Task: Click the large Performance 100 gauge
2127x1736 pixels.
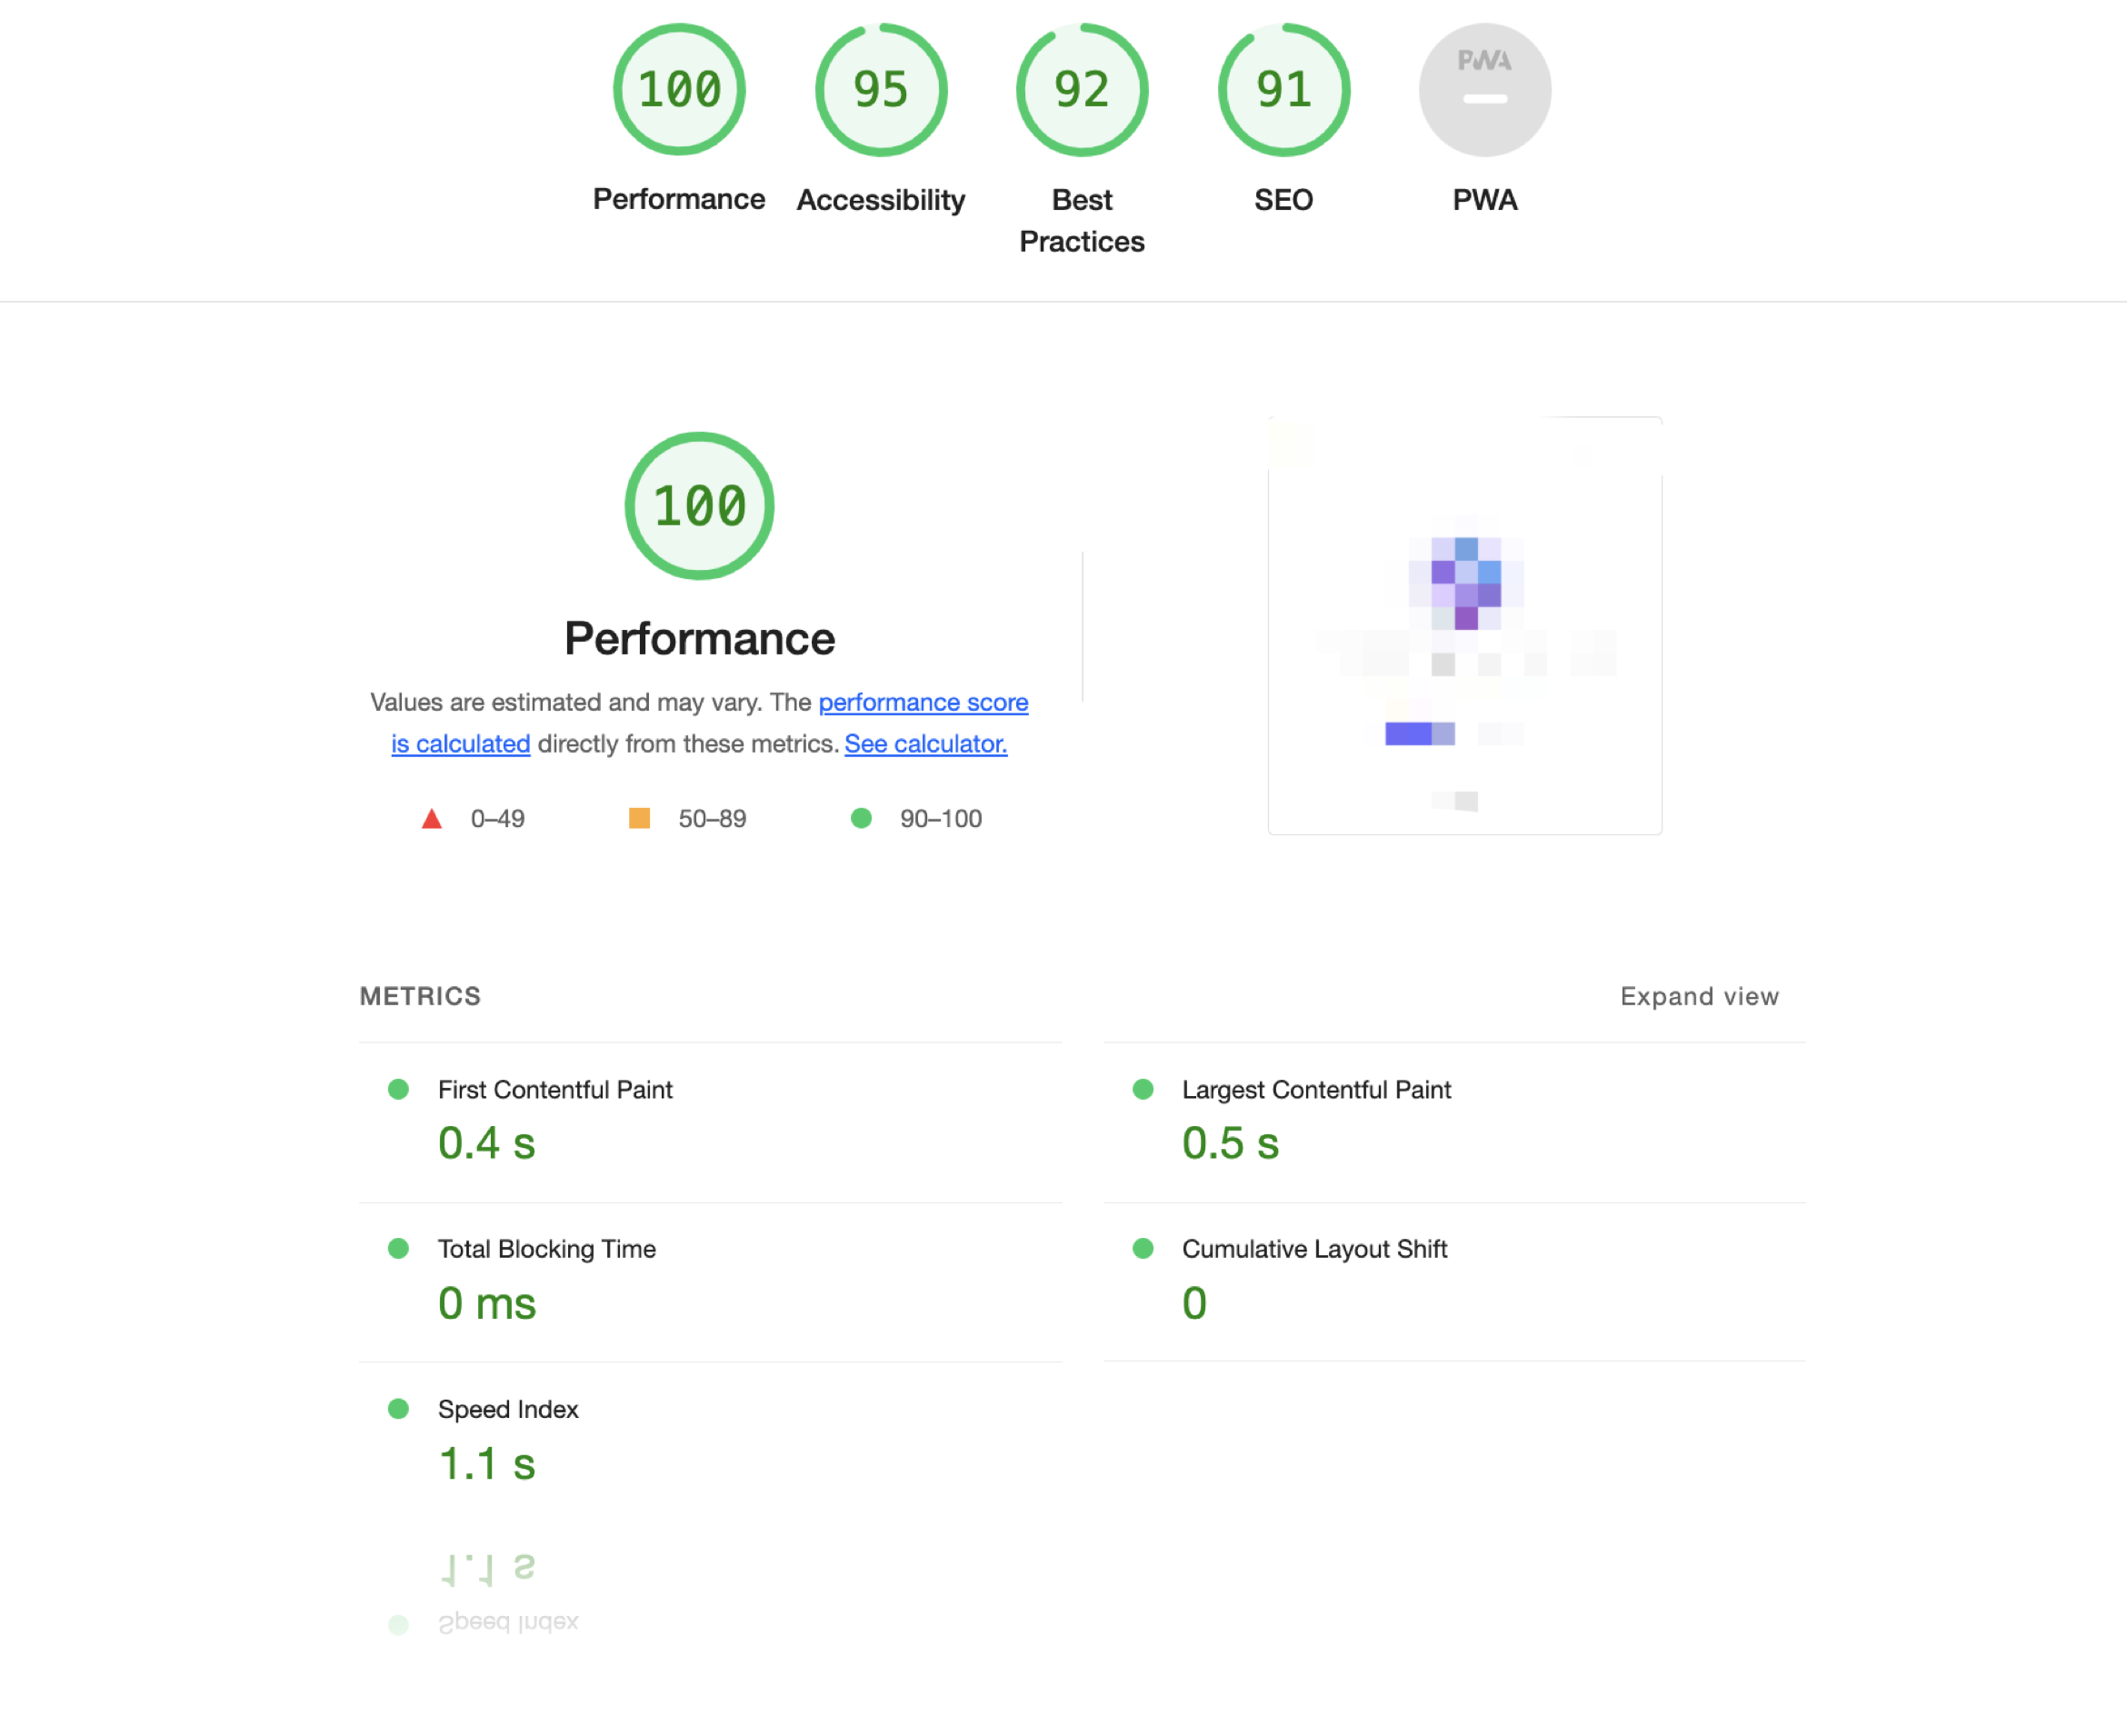Action: (x=700, y=506)
